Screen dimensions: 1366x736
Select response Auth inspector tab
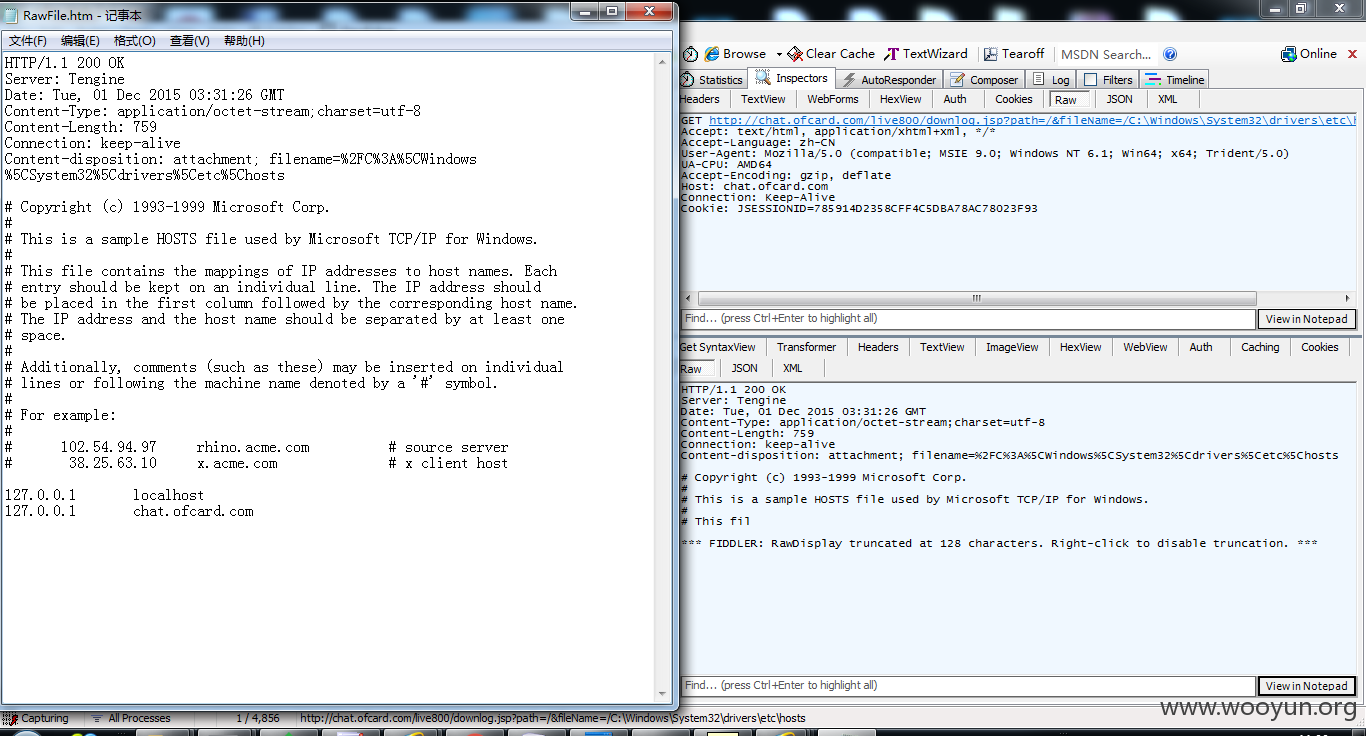click(1201, 347)
